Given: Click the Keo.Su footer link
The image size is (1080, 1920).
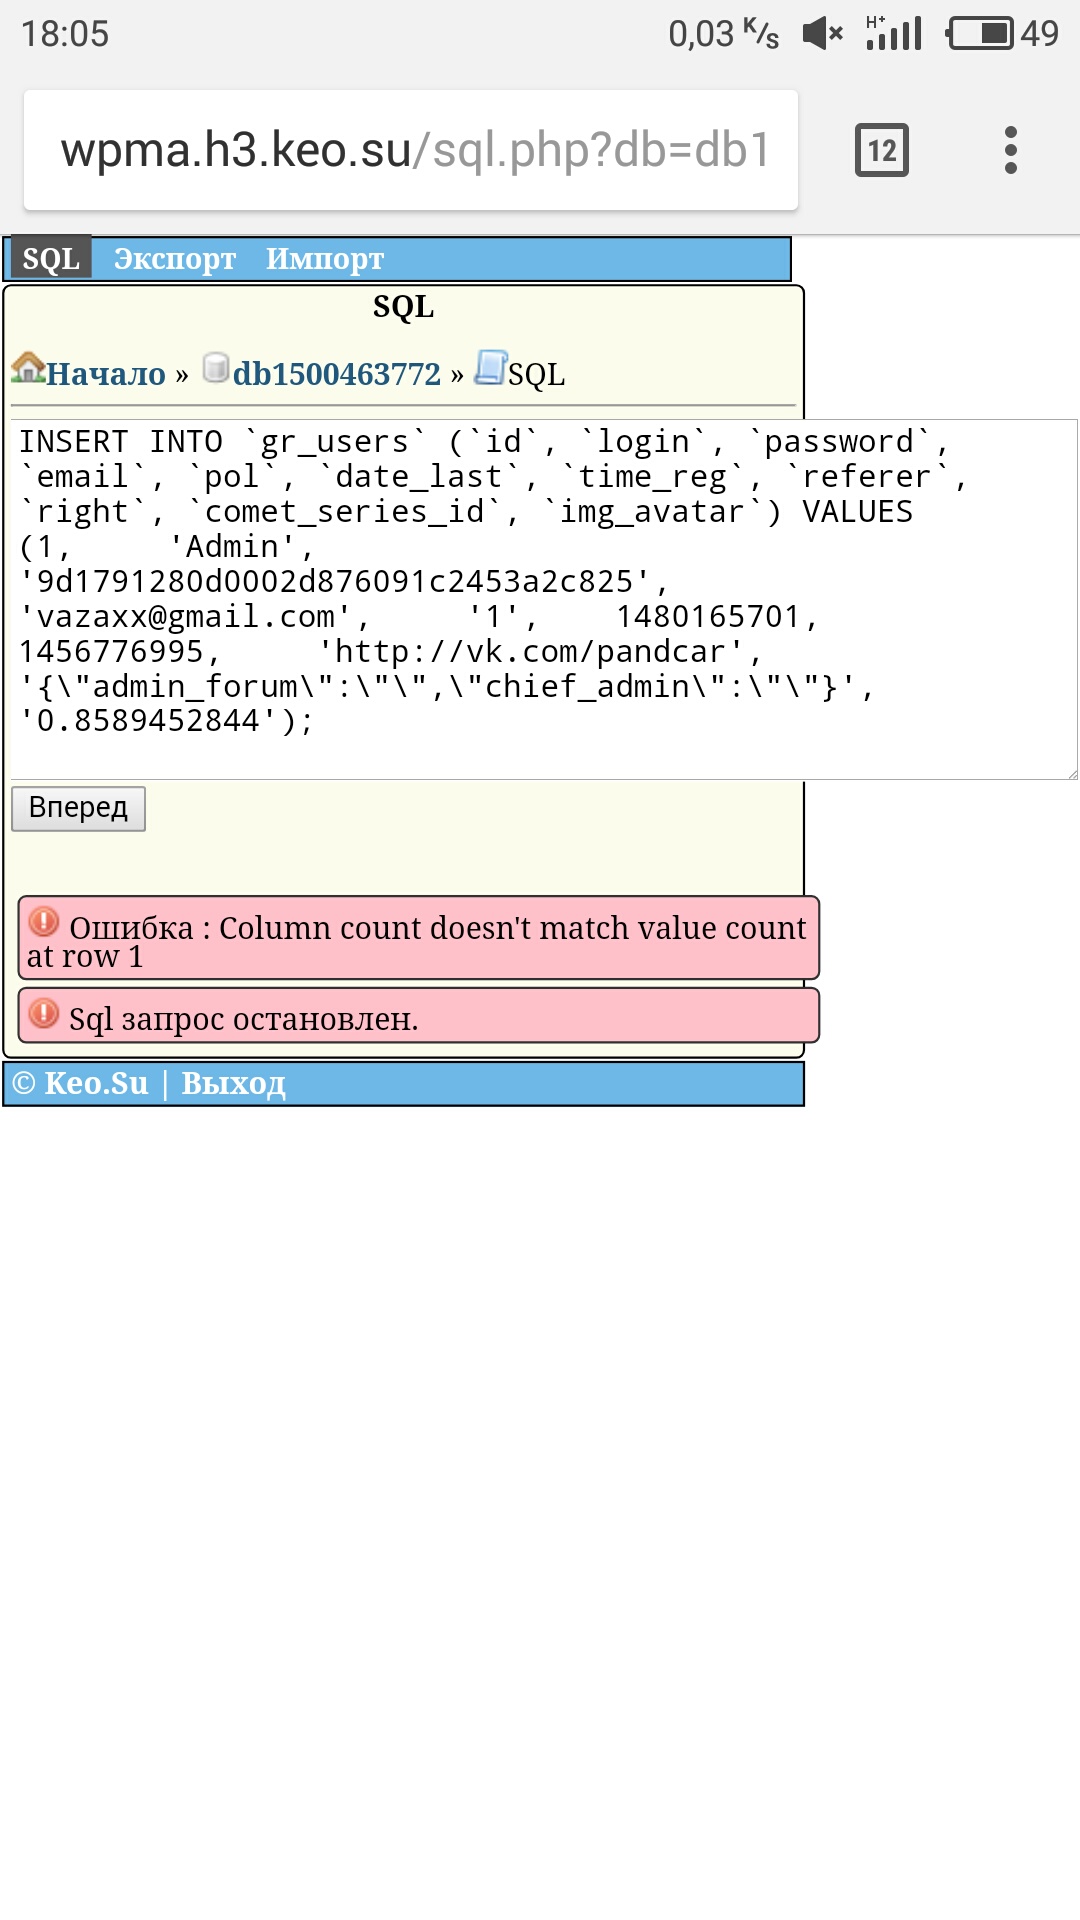Looking at the screenshot, I should pyautogui.click(x=96, y=1083).
